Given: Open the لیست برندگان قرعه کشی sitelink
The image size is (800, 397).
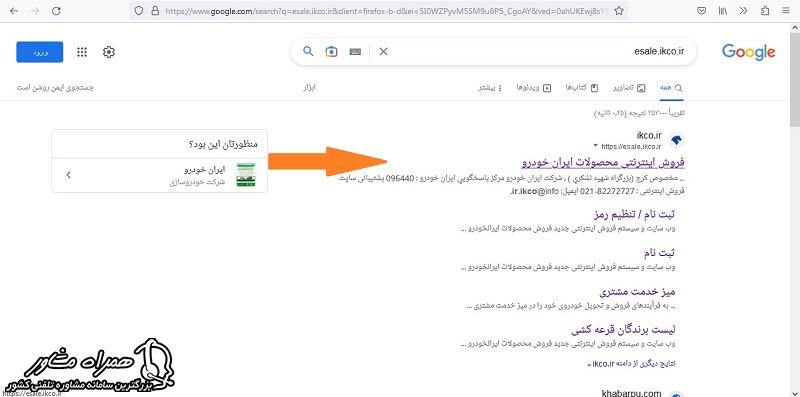Looking at the screenshot, I should tap(623, 329).
